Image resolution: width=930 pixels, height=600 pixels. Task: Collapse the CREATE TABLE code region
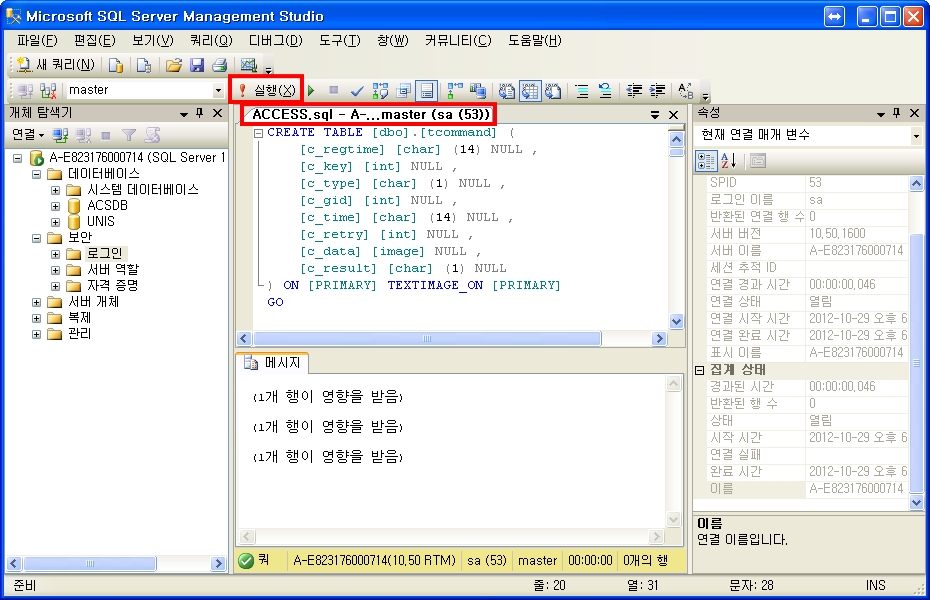(x=258, y=133)
